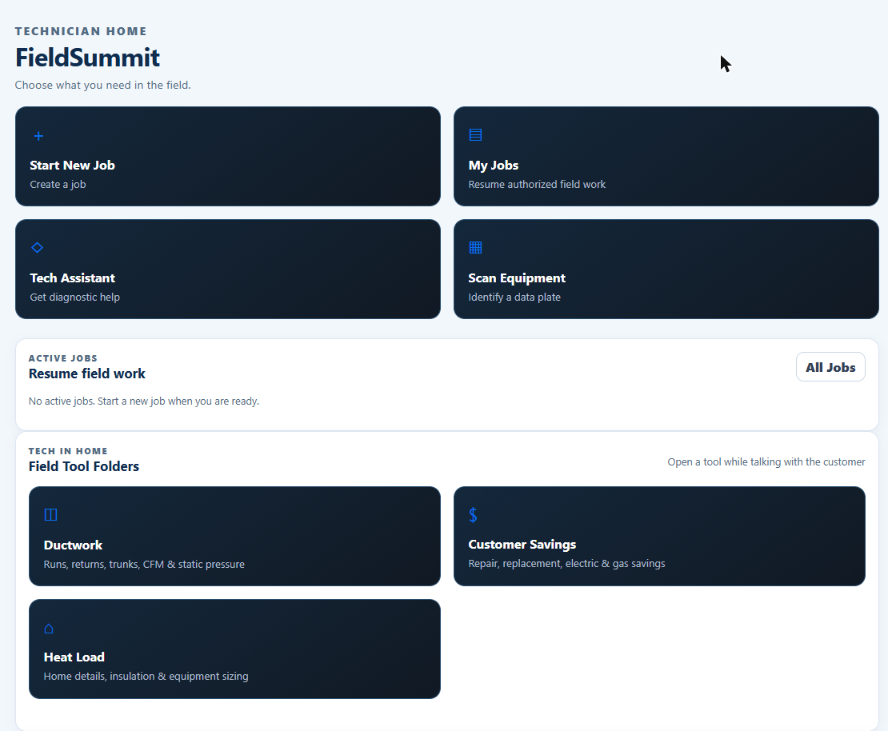The height and width of the screenshot is (731, 888).
Task: Click "Repair, replacement, electric & gas savings"
Action: (x=567, y=563)
